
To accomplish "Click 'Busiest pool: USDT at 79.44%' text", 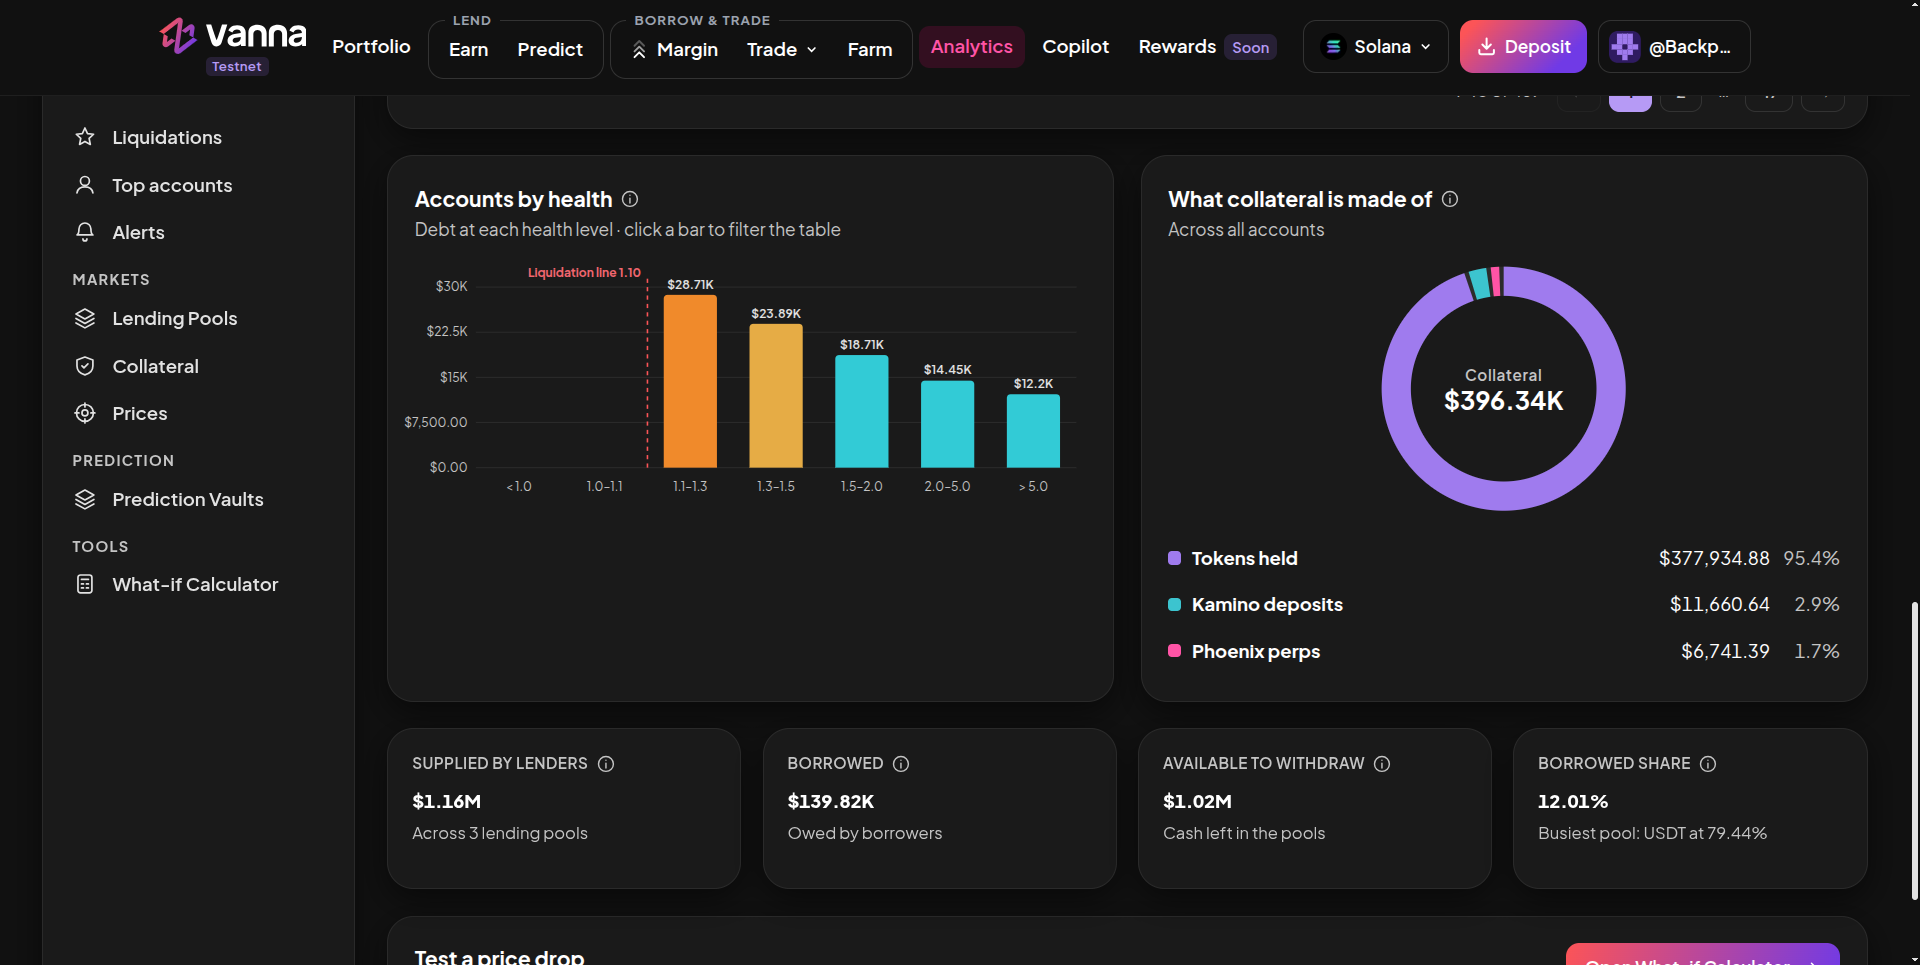I will pyautogui.click(x=1652, y=833).
